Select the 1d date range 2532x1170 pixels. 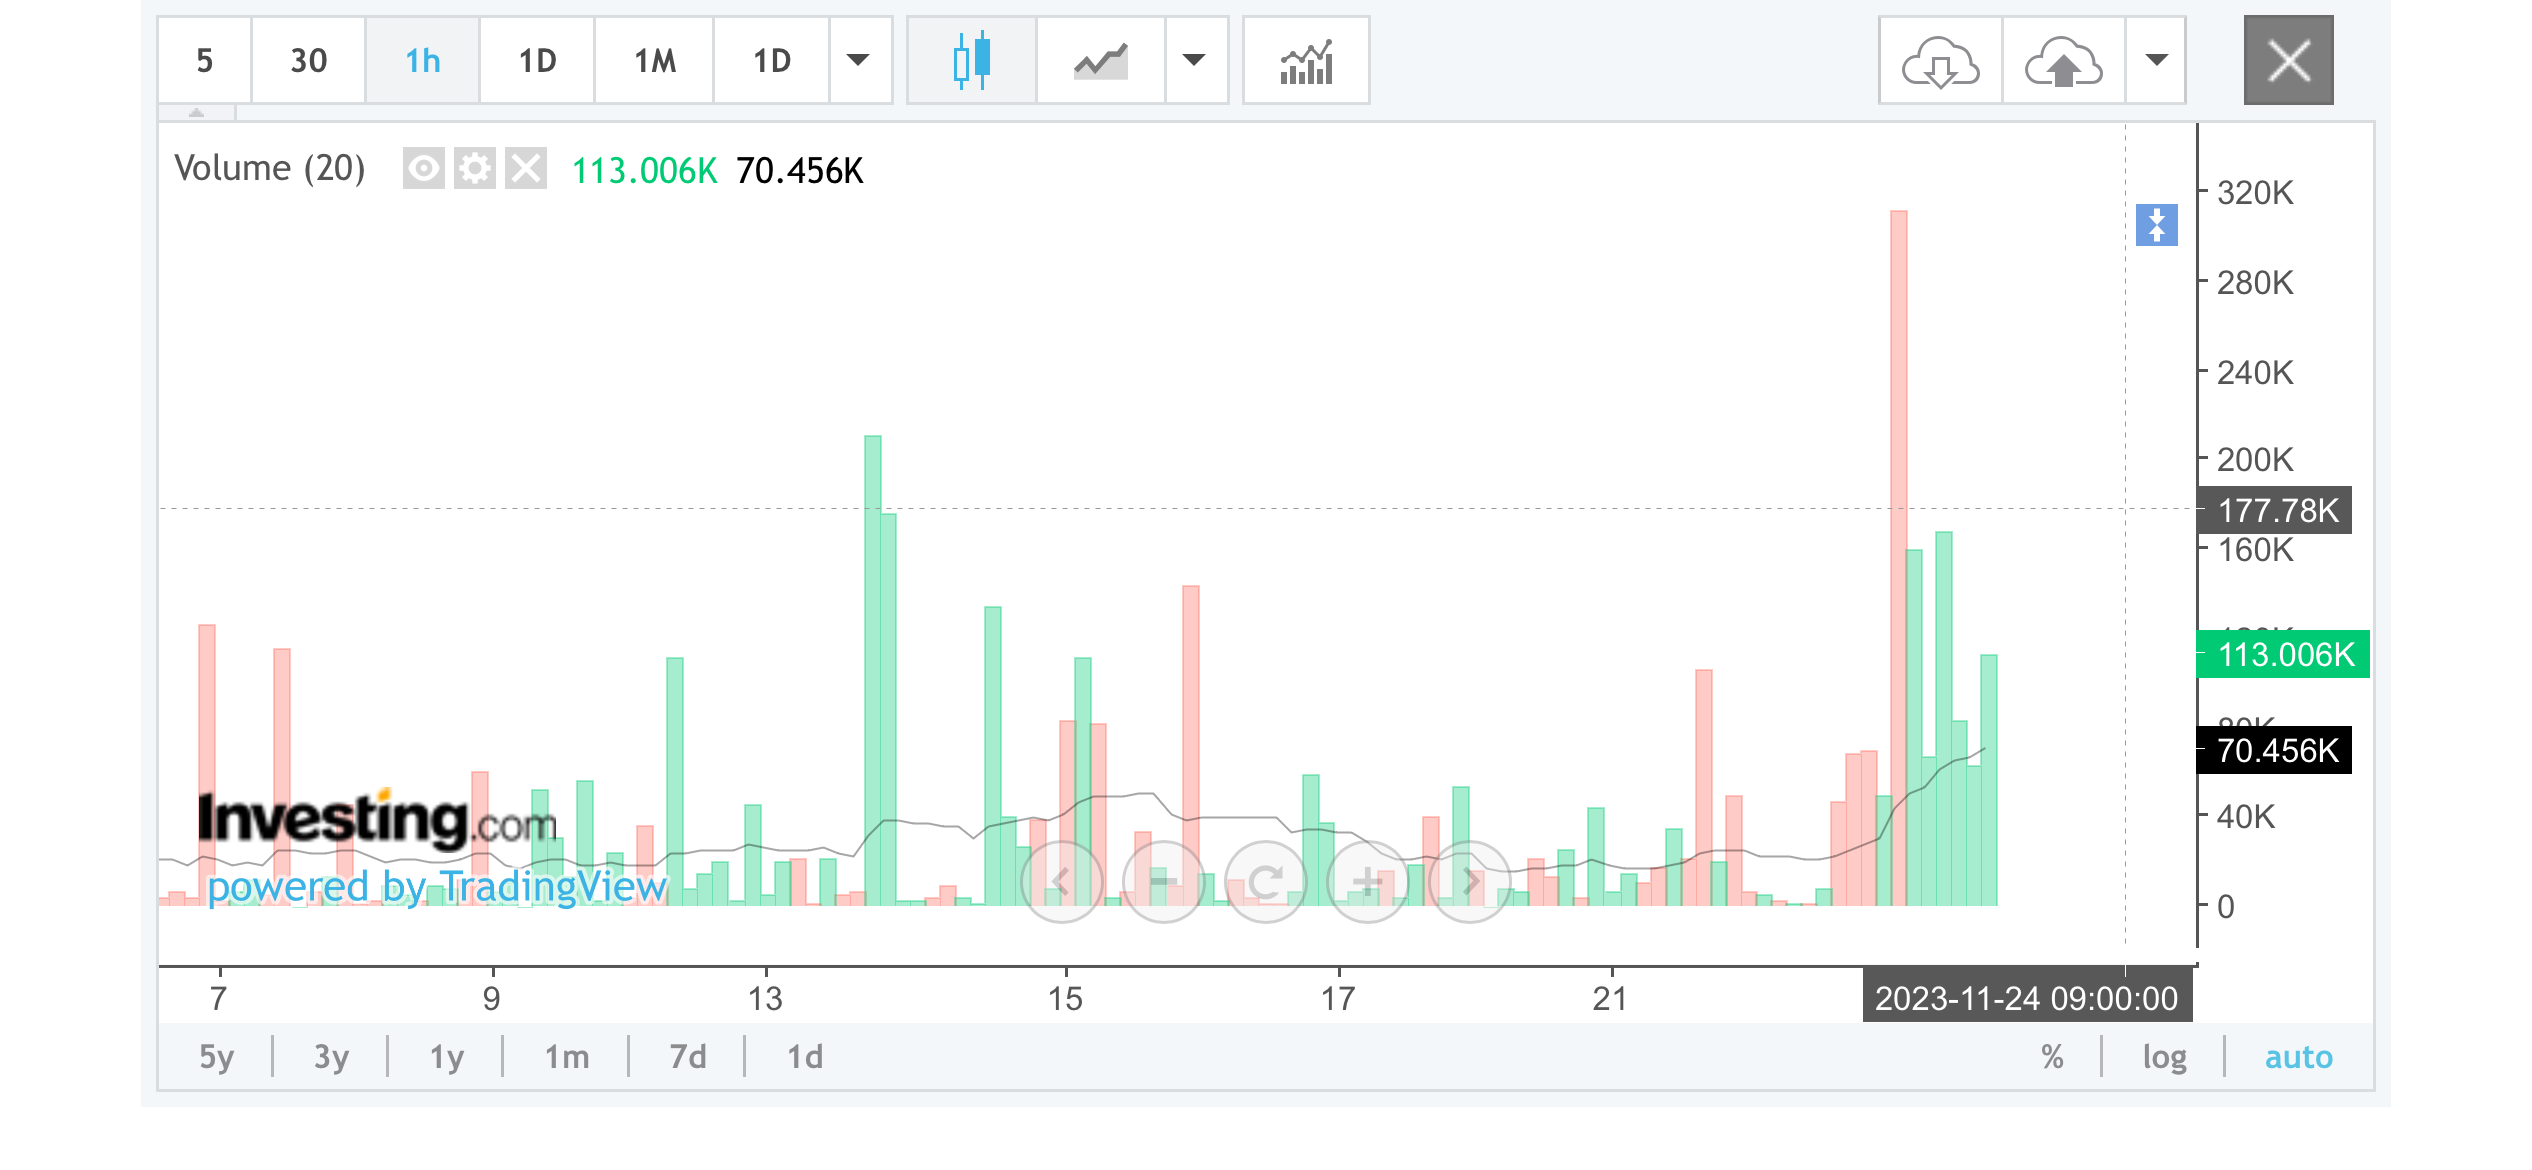pos(804,1057)
